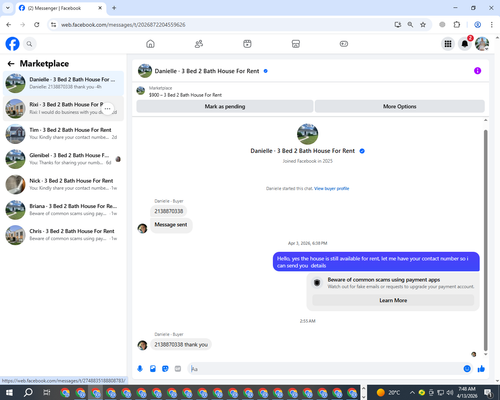Click the message bubble 2138870338 thank you
The width and height of the screenshot is (500, 400).
tap(181, 344)
